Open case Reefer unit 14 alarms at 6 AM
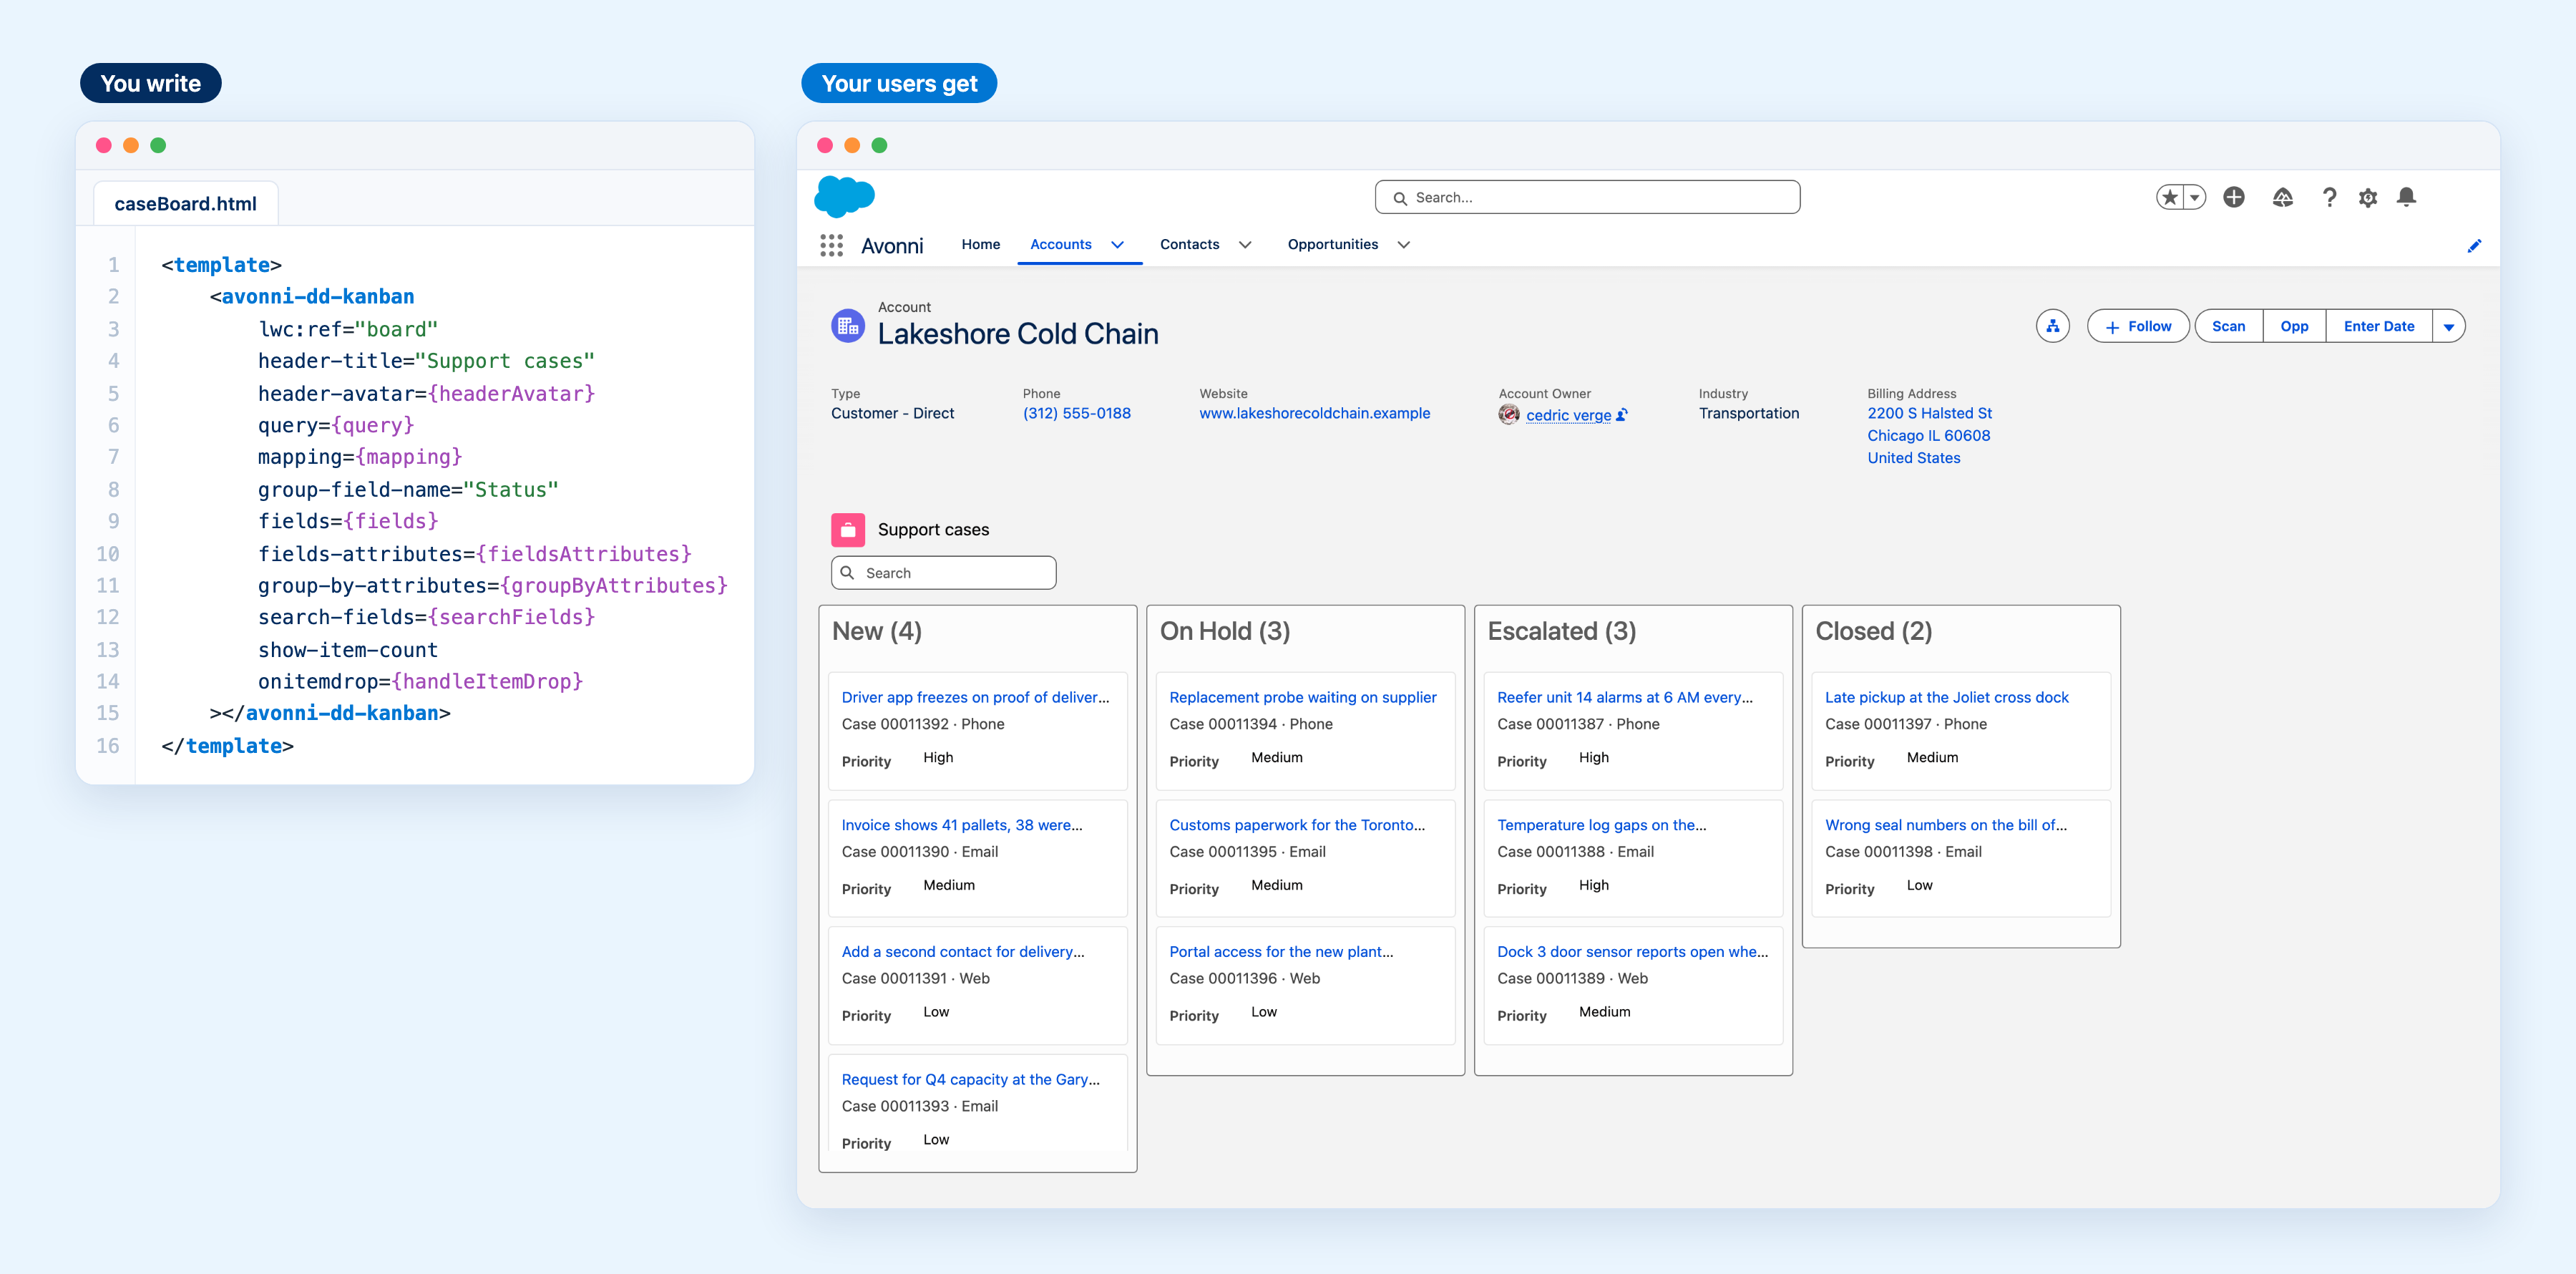This screenshot has width=2576, height=1274. tap(1624, 698)
